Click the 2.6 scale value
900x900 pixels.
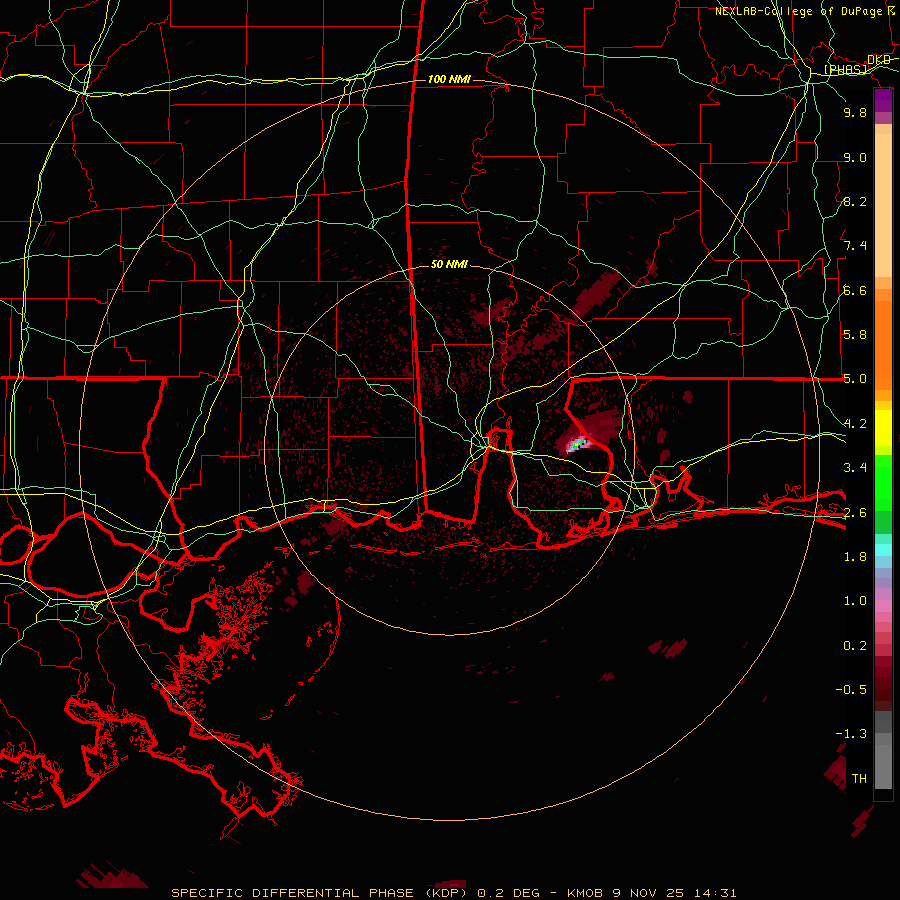coord(855,512)
